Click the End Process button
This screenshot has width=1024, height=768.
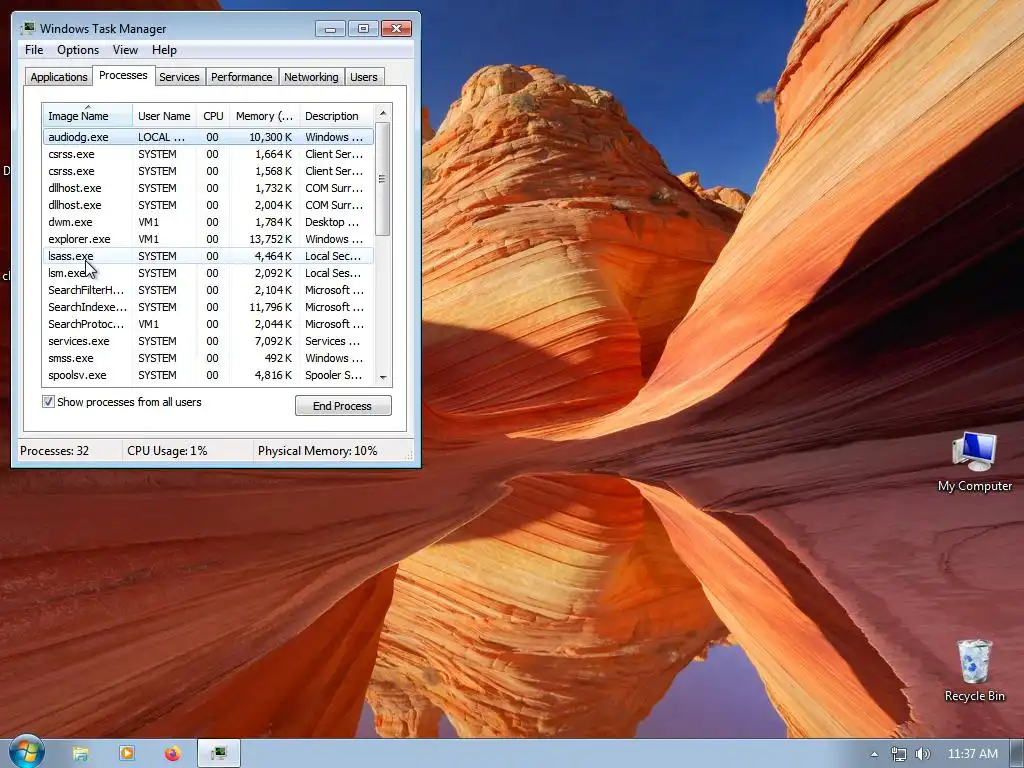(343, 406)
